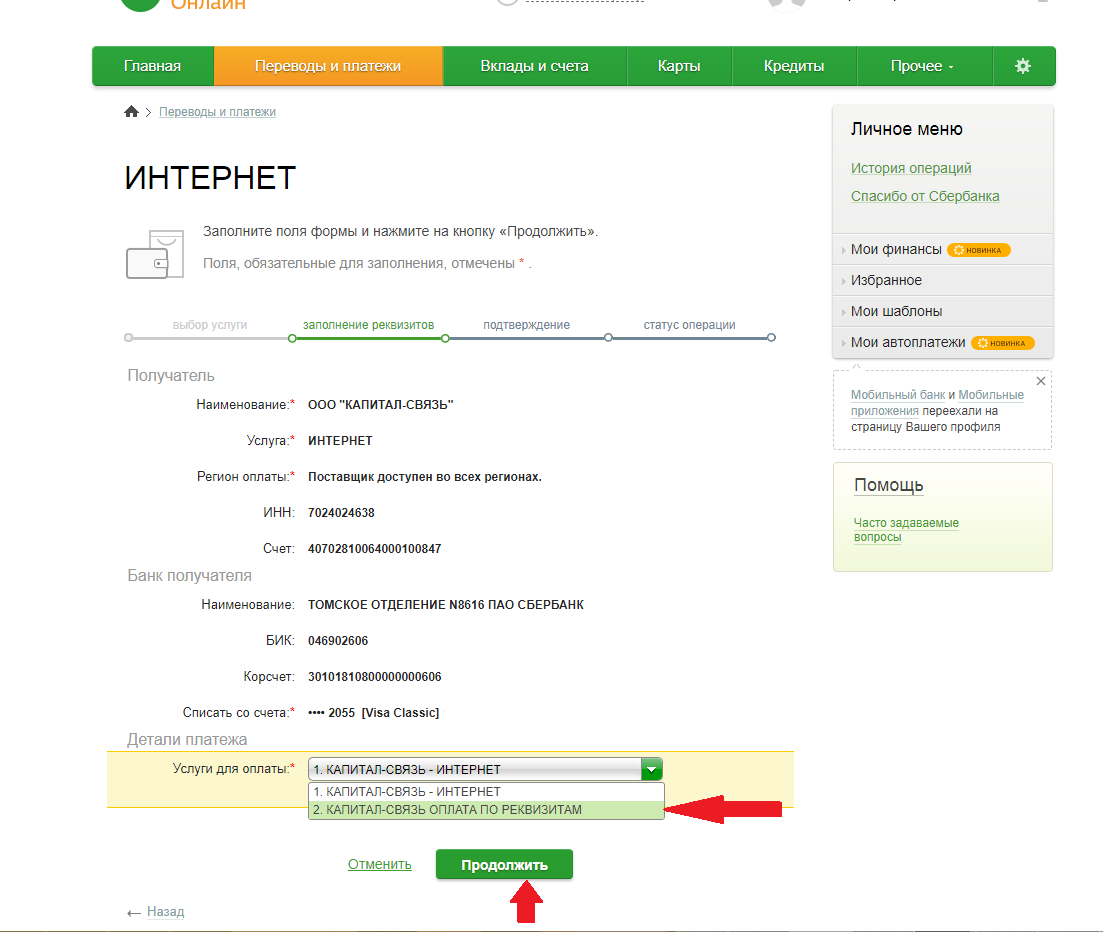Open settings gear in navigation bar
Screen dimensions: 1103x932
click(1023, 66)
